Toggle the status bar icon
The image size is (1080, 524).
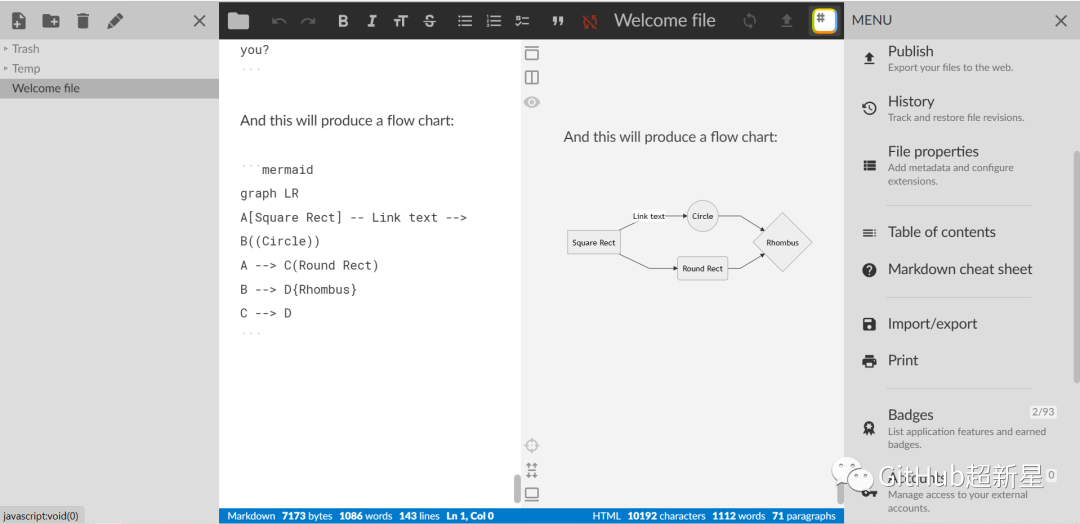532,494
